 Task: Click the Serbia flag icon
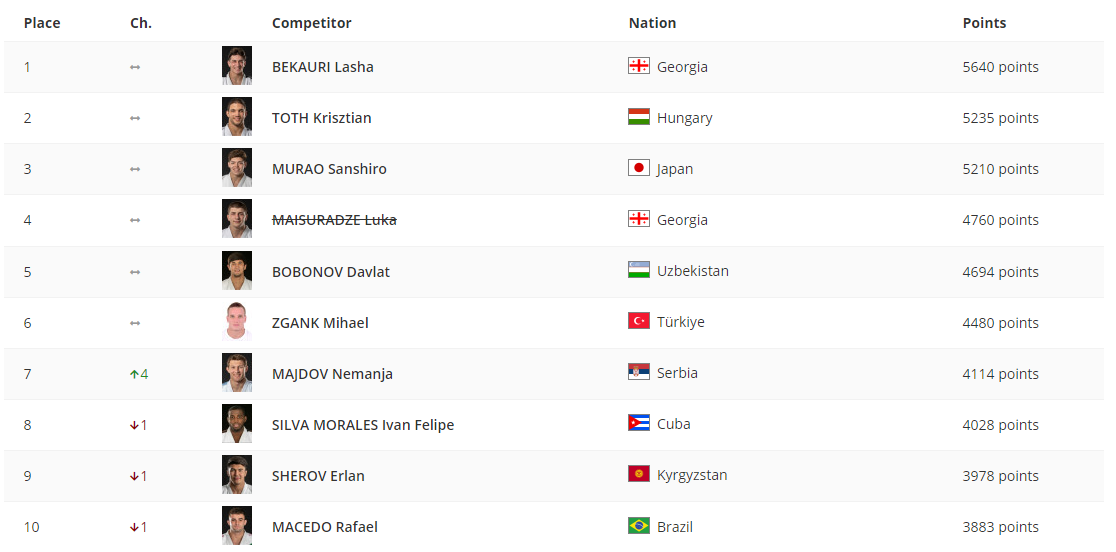(638, 372)
